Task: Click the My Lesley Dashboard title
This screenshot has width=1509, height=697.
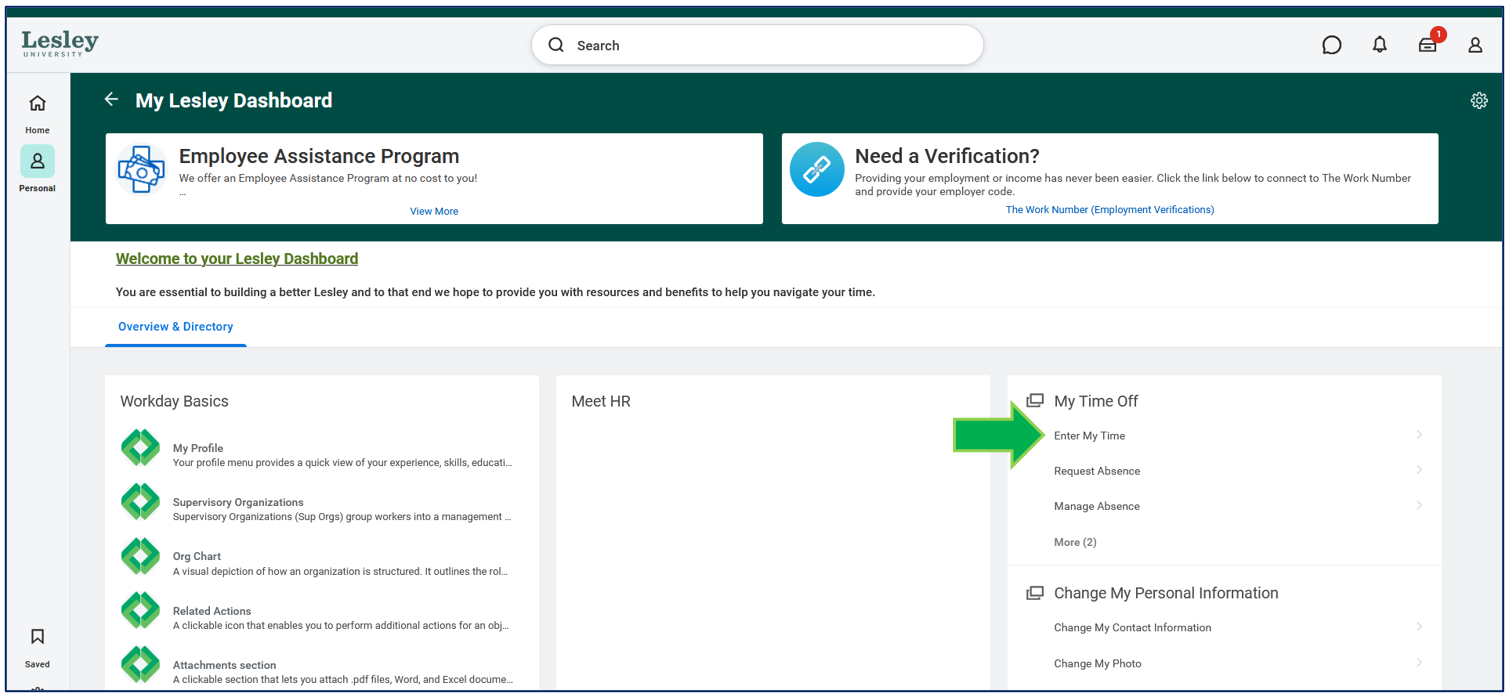Action: 234,100
